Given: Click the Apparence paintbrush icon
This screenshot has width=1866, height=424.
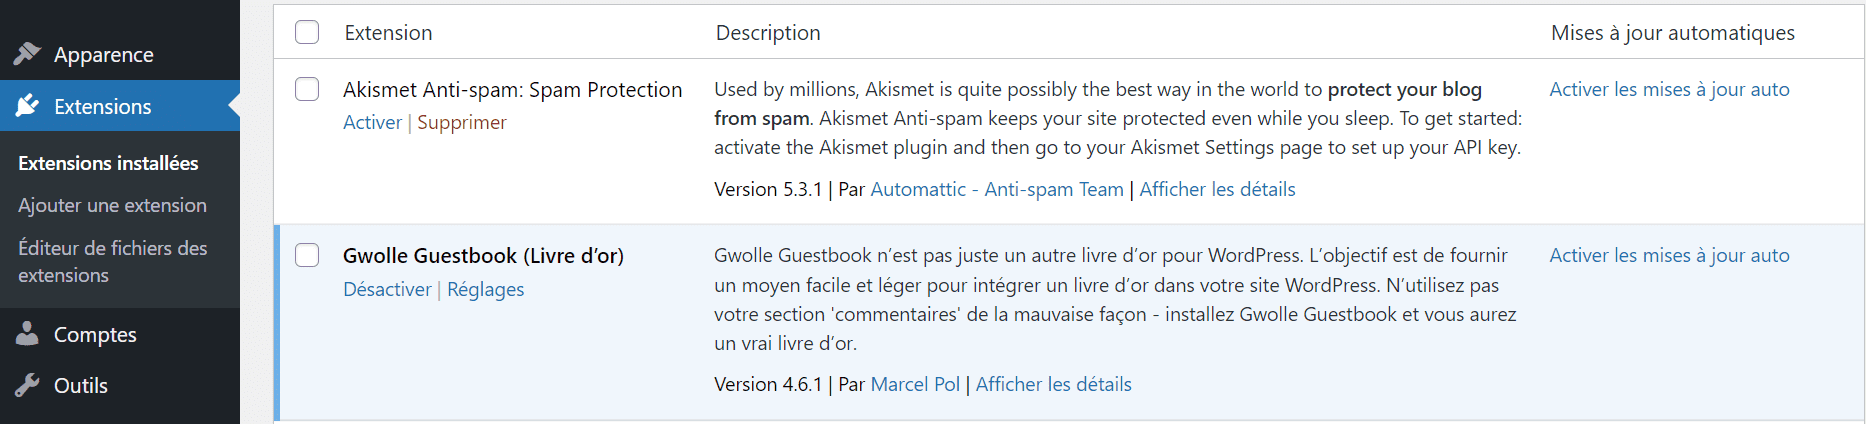Looking at the screenshot, I should (27, 53).
